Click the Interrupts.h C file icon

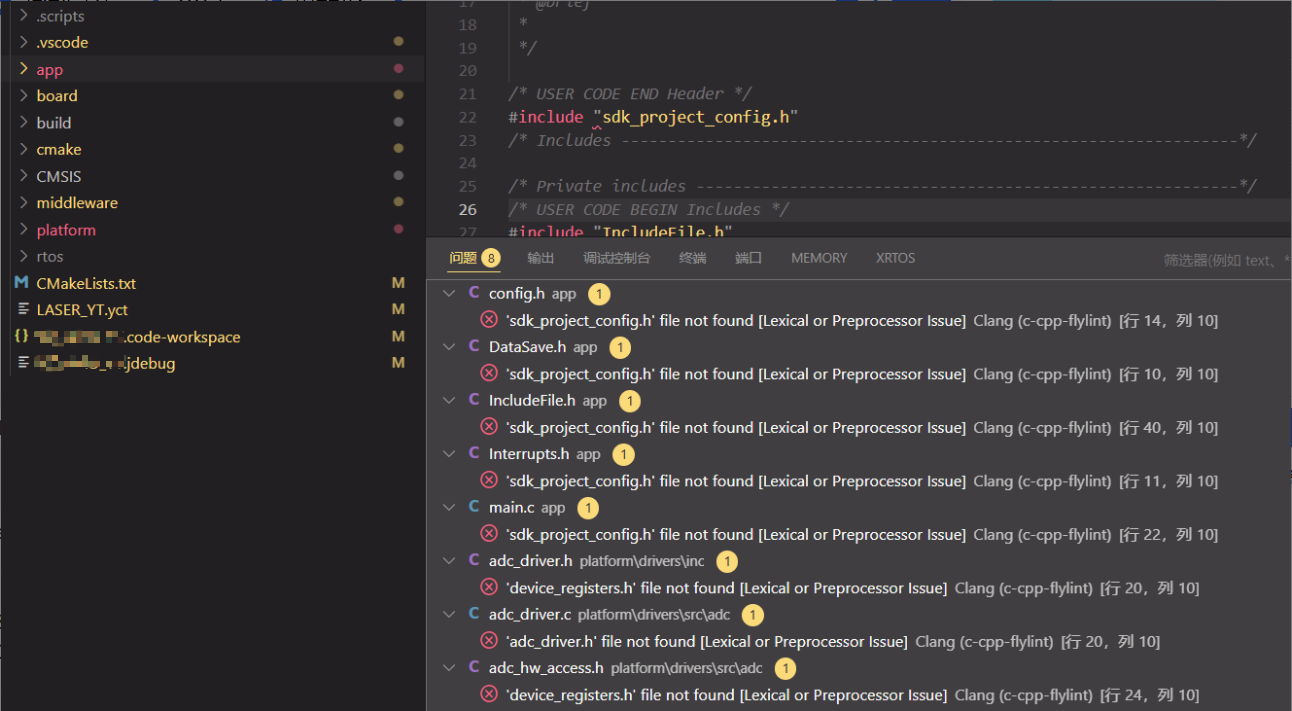coord(474,454)
